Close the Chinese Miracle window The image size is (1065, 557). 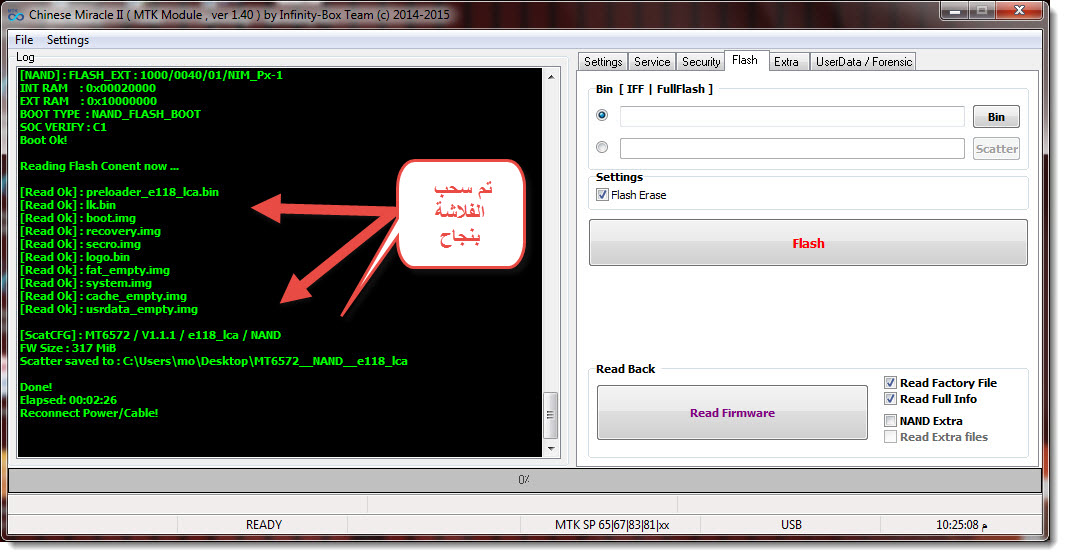(x=1019, y=10)
